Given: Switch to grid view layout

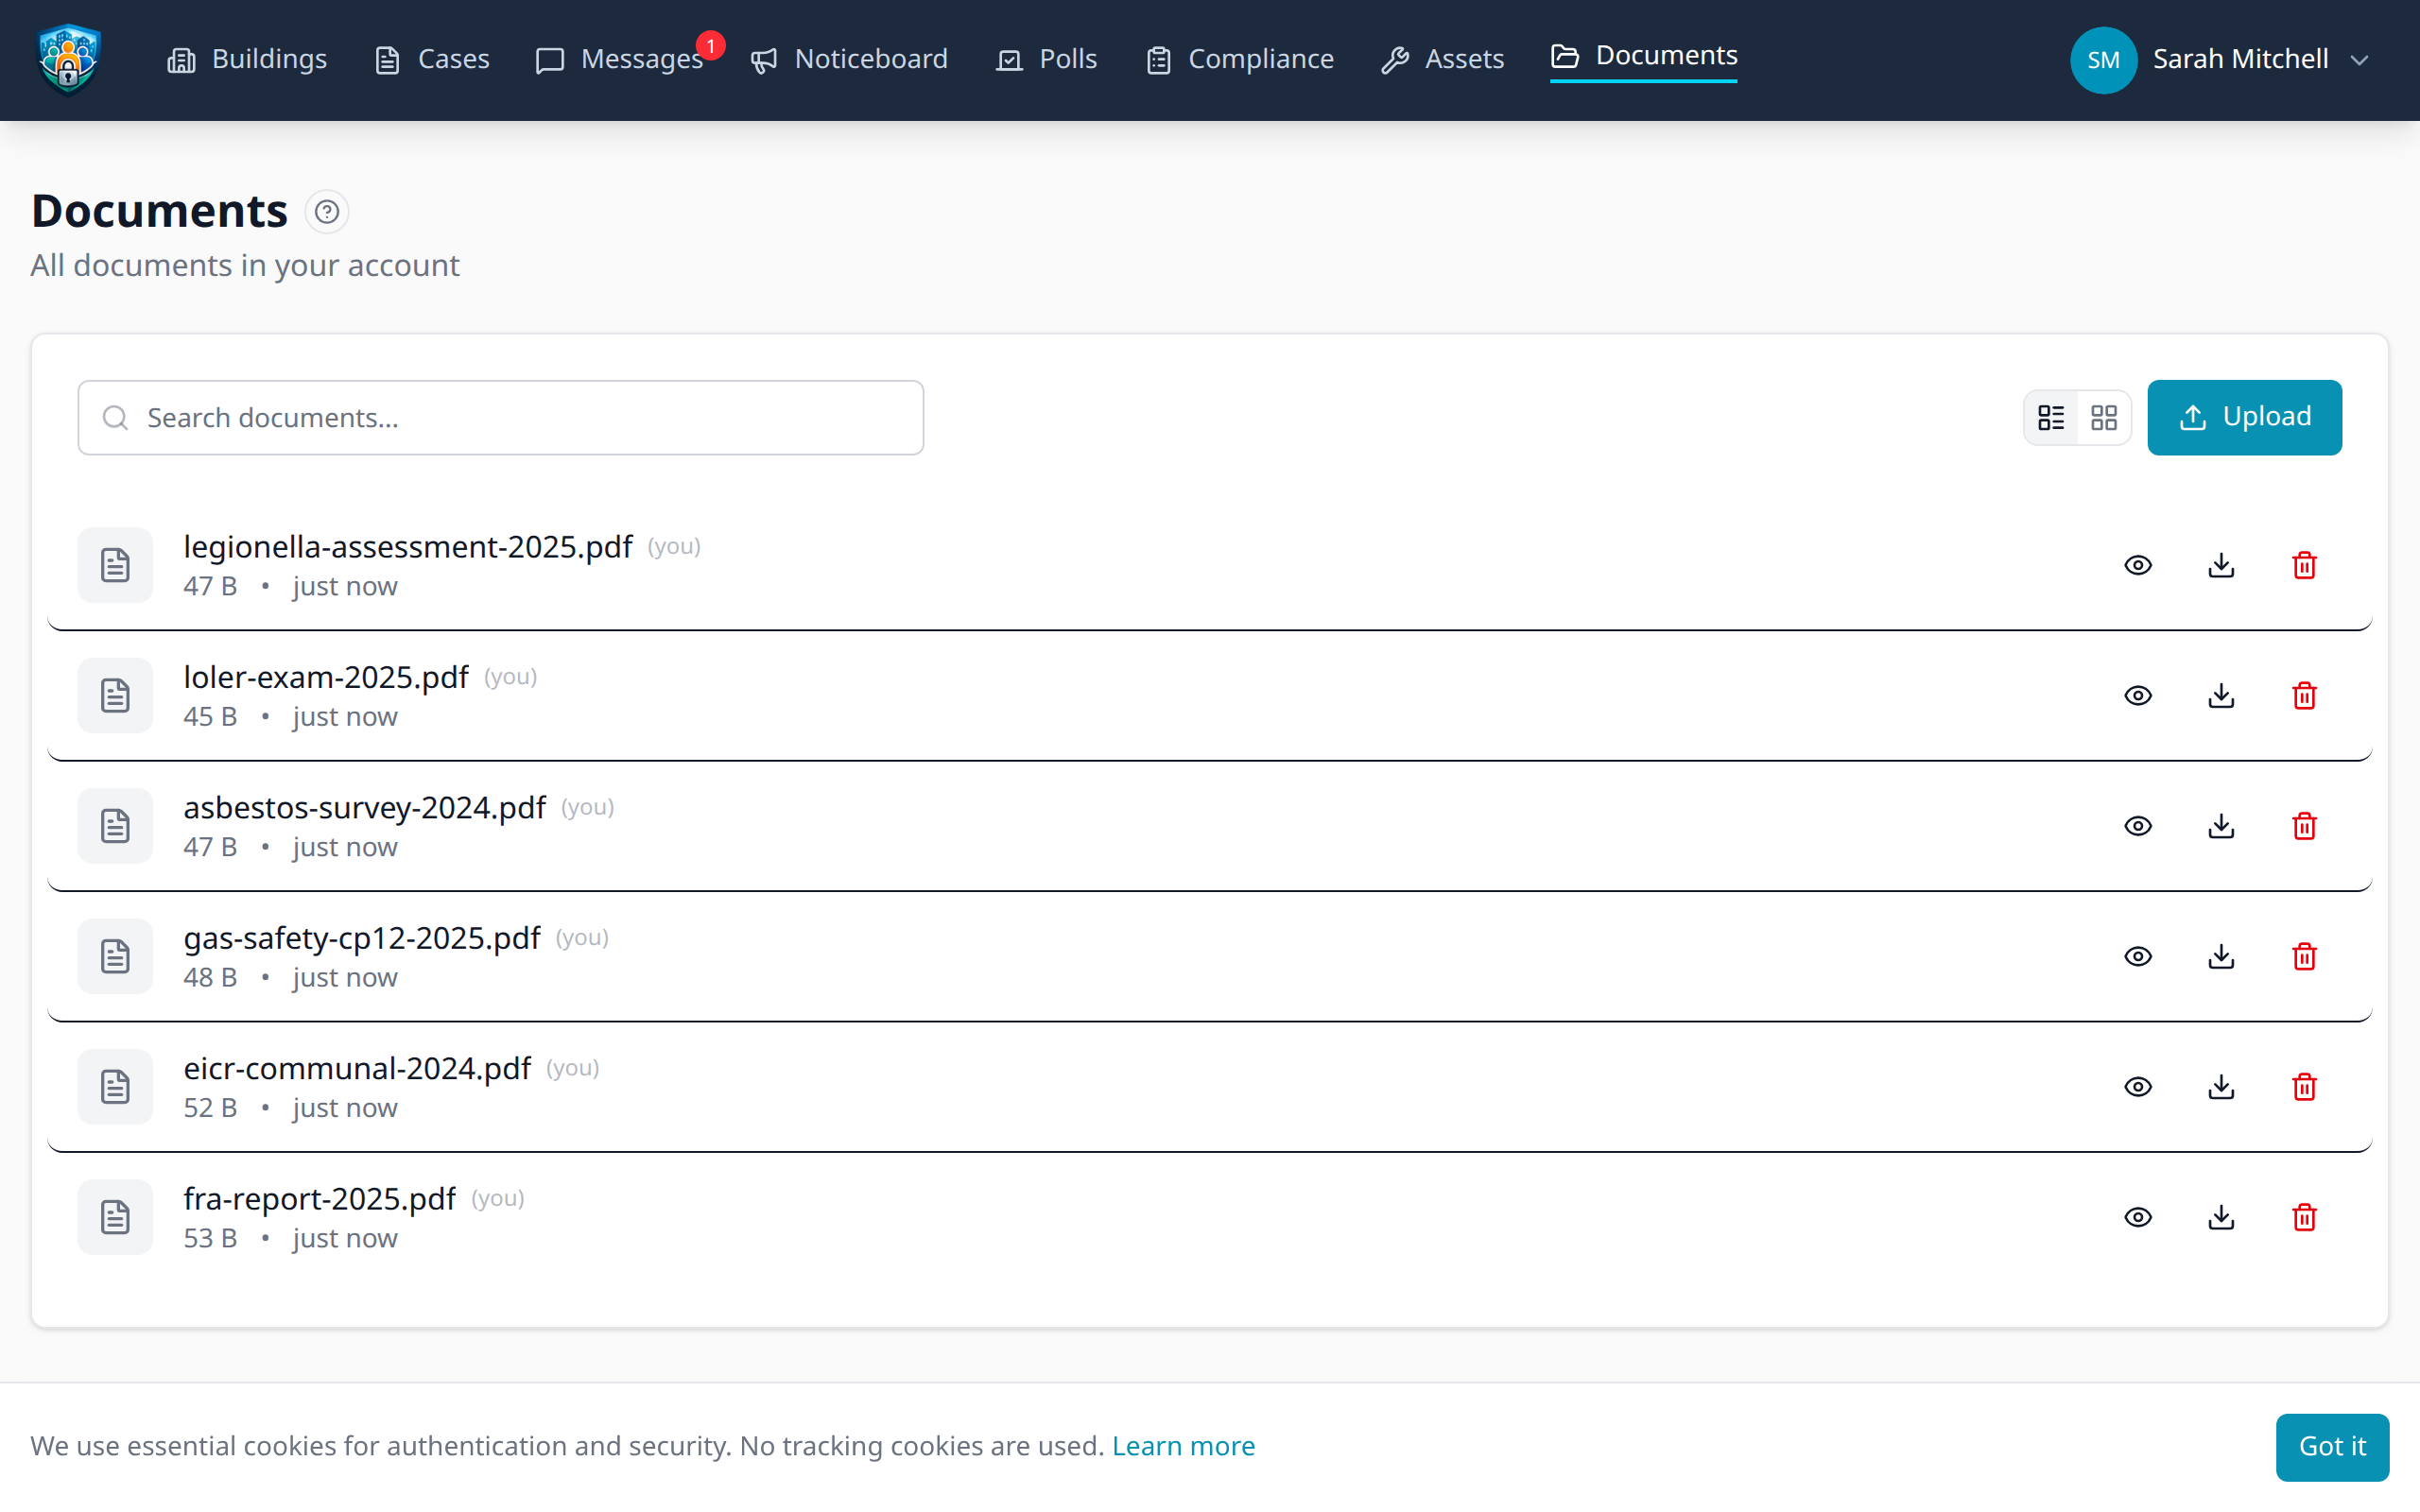Looking at the screenshot, I should click(2104, 417).
